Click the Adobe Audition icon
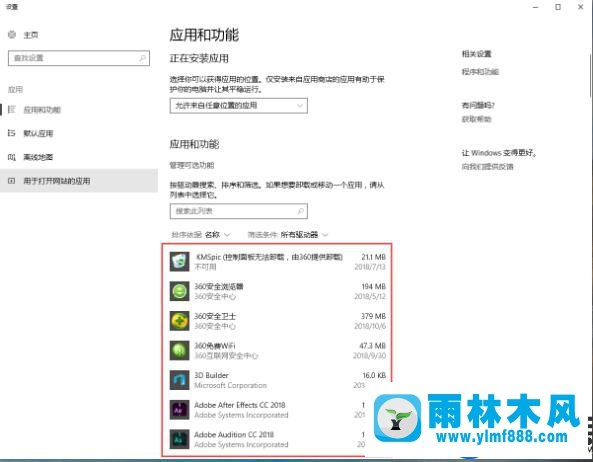 (179, 439)
